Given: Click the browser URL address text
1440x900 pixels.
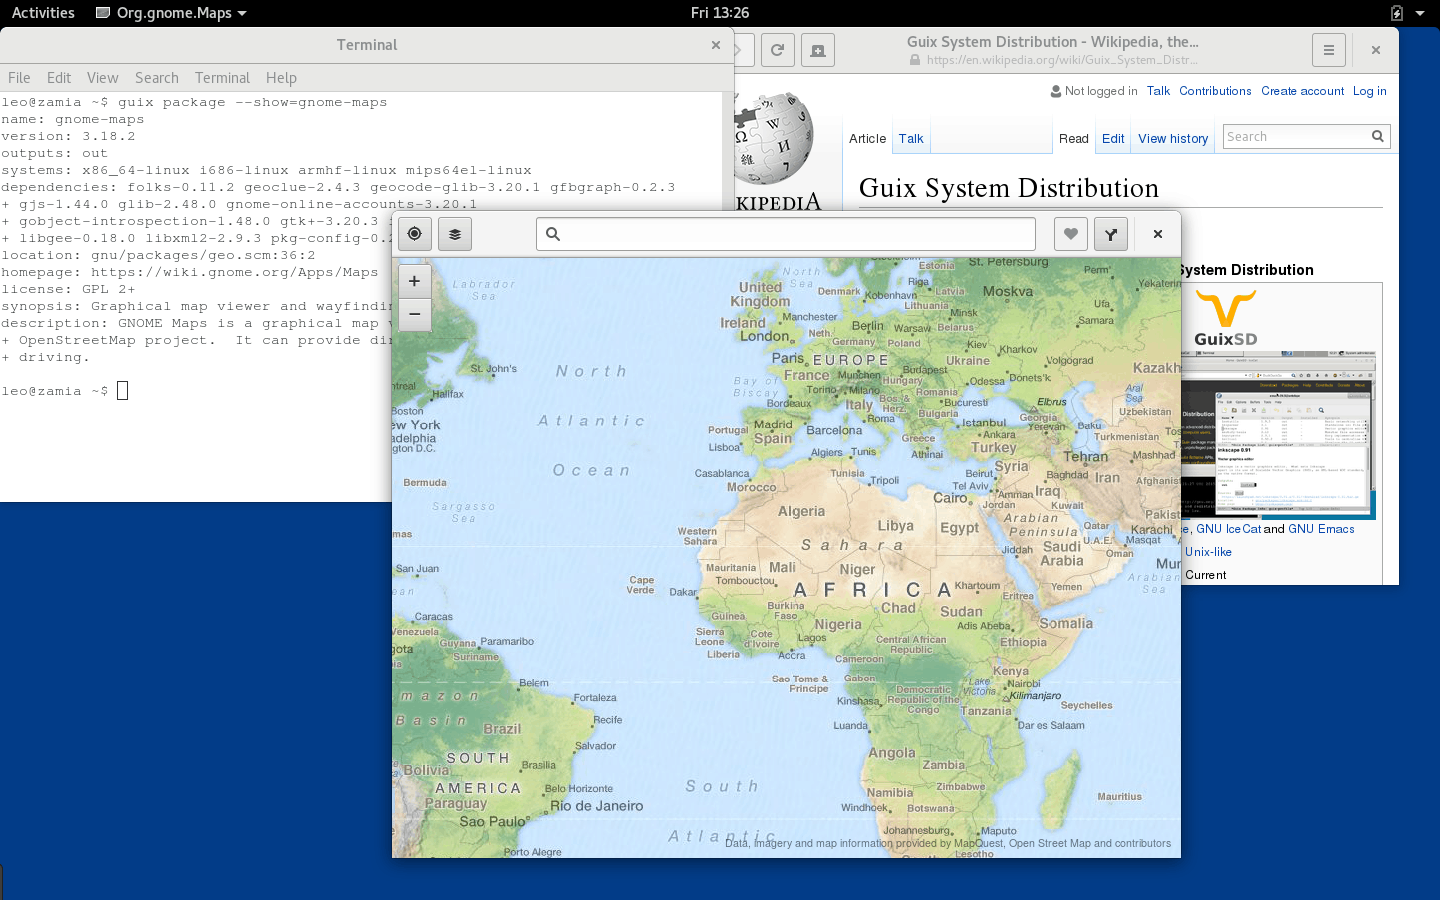Looking at the screenshot, I should pyautogui.click(x=1062, y=60).
